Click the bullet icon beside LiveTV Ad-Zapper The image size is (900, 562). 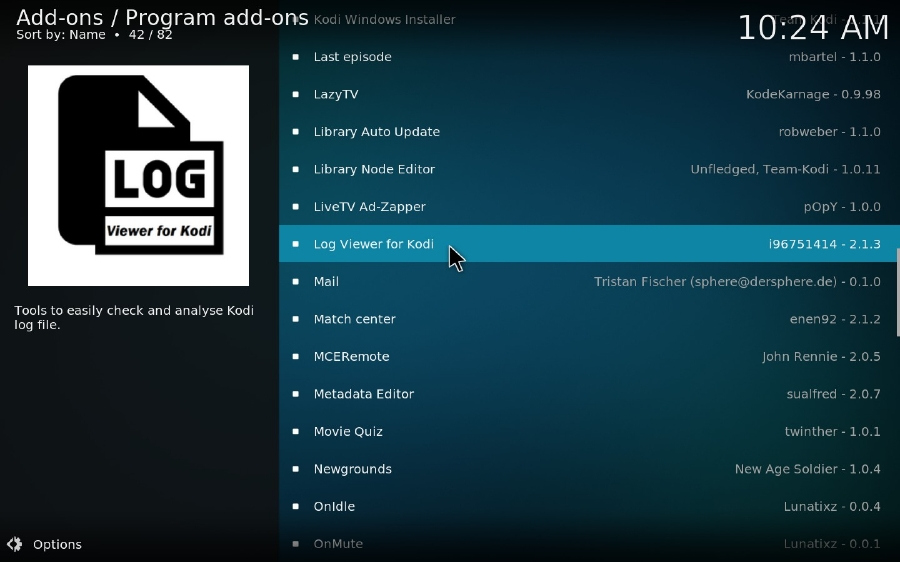click(x=296, y=206)
